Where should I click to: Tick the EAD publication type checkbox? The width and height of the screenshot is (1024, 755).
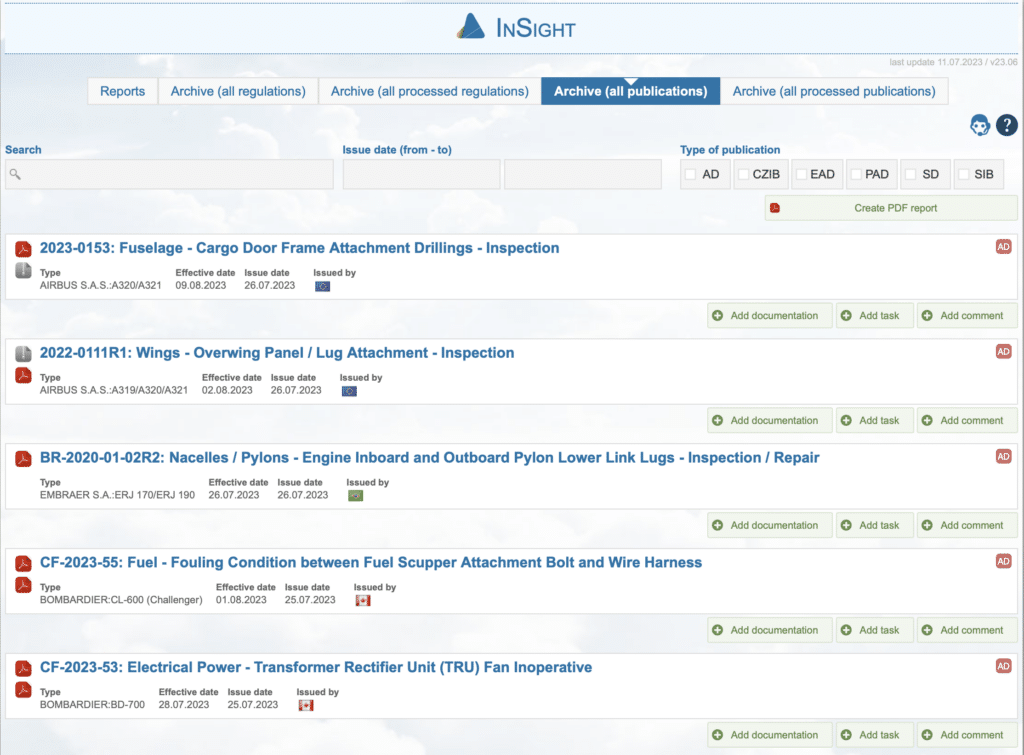click(801, 174)
